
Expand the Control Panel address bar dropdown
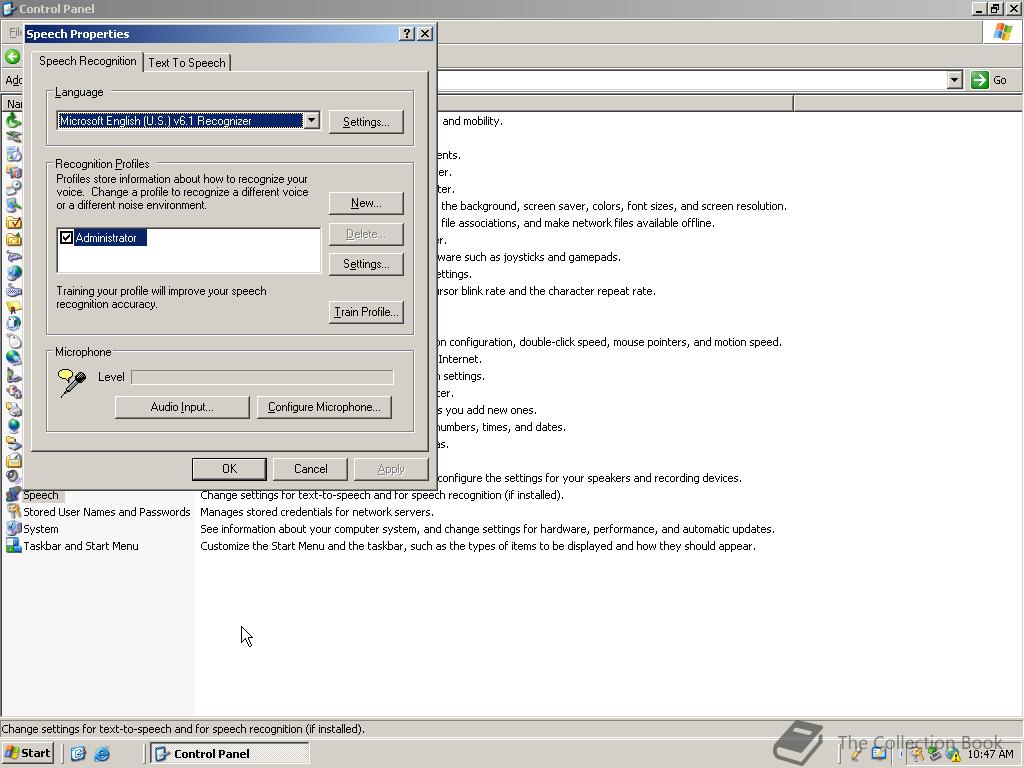(955, 80)
